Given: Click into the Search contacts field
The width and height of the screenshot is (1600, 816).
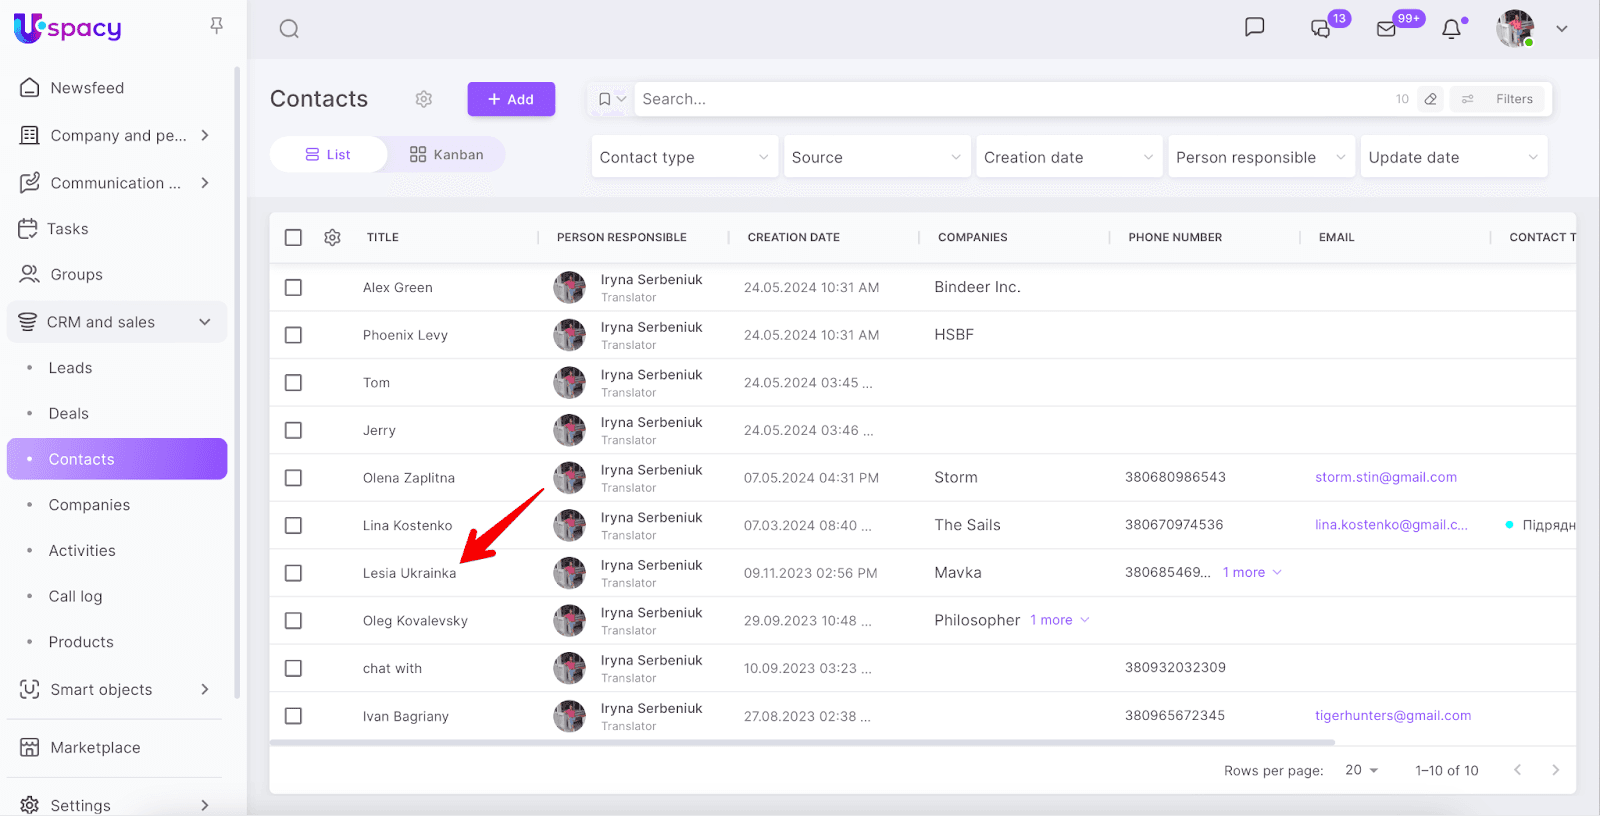Looking at the screenshot, I should point(1000,99).
